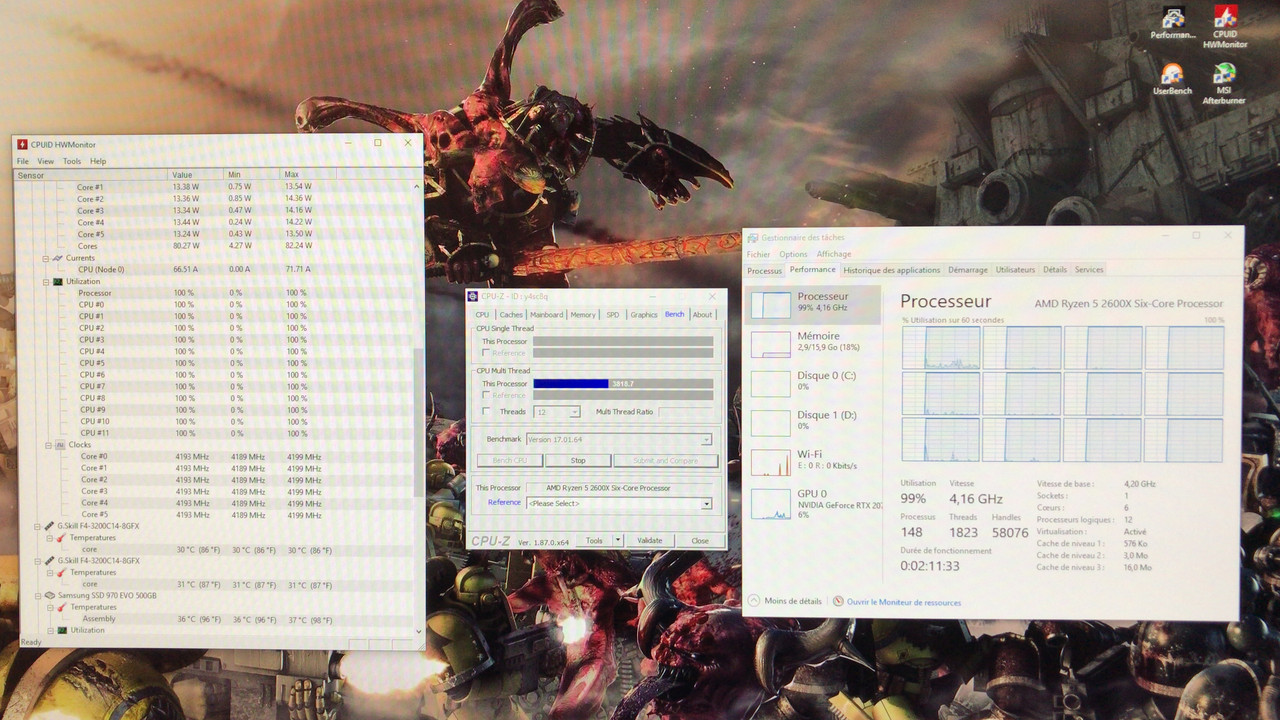
Task: Click the CPU Multi Thread progress bar
Action: [x=622, y=384]
